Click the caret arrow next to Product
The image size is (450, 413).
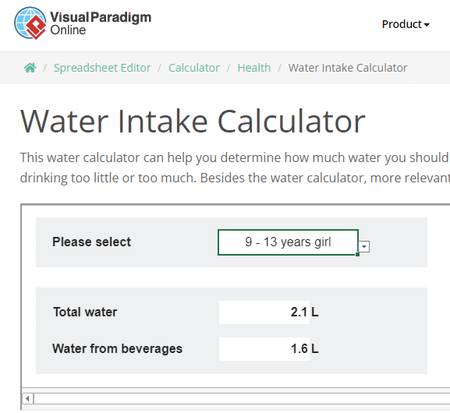click(427, 25)
